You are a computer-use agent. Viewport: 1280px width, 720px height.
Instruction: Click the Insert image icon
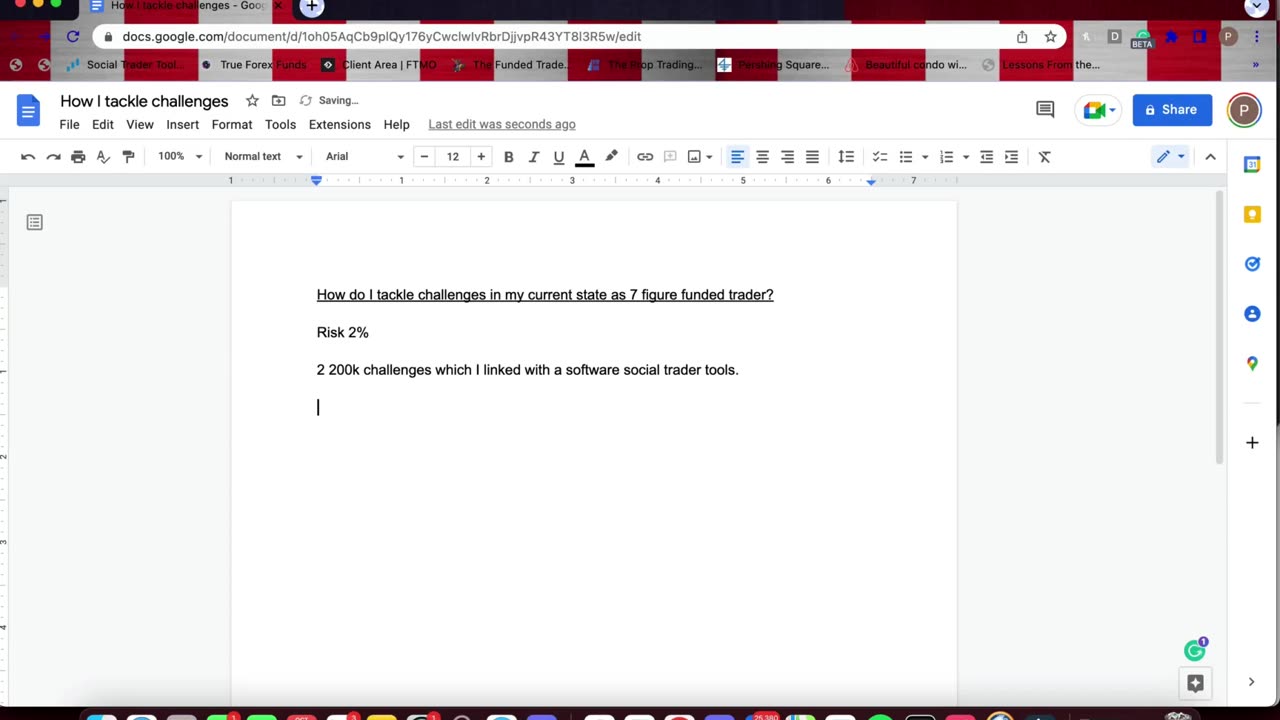tap(694, 157)
